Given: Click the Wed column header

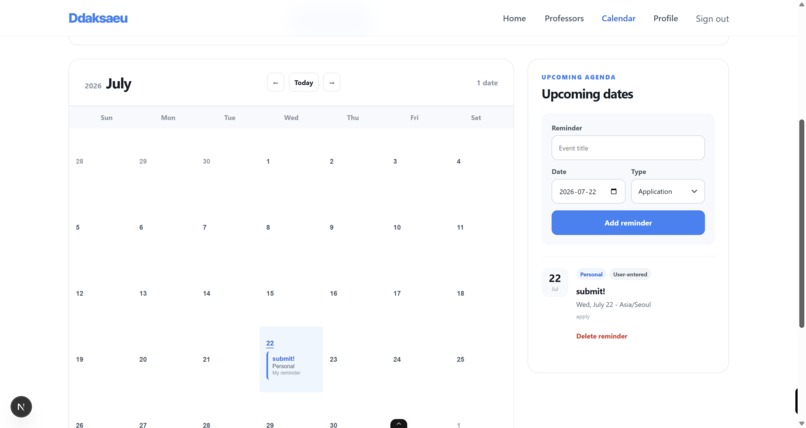Looking at the screenshot, I should point(291,118).
